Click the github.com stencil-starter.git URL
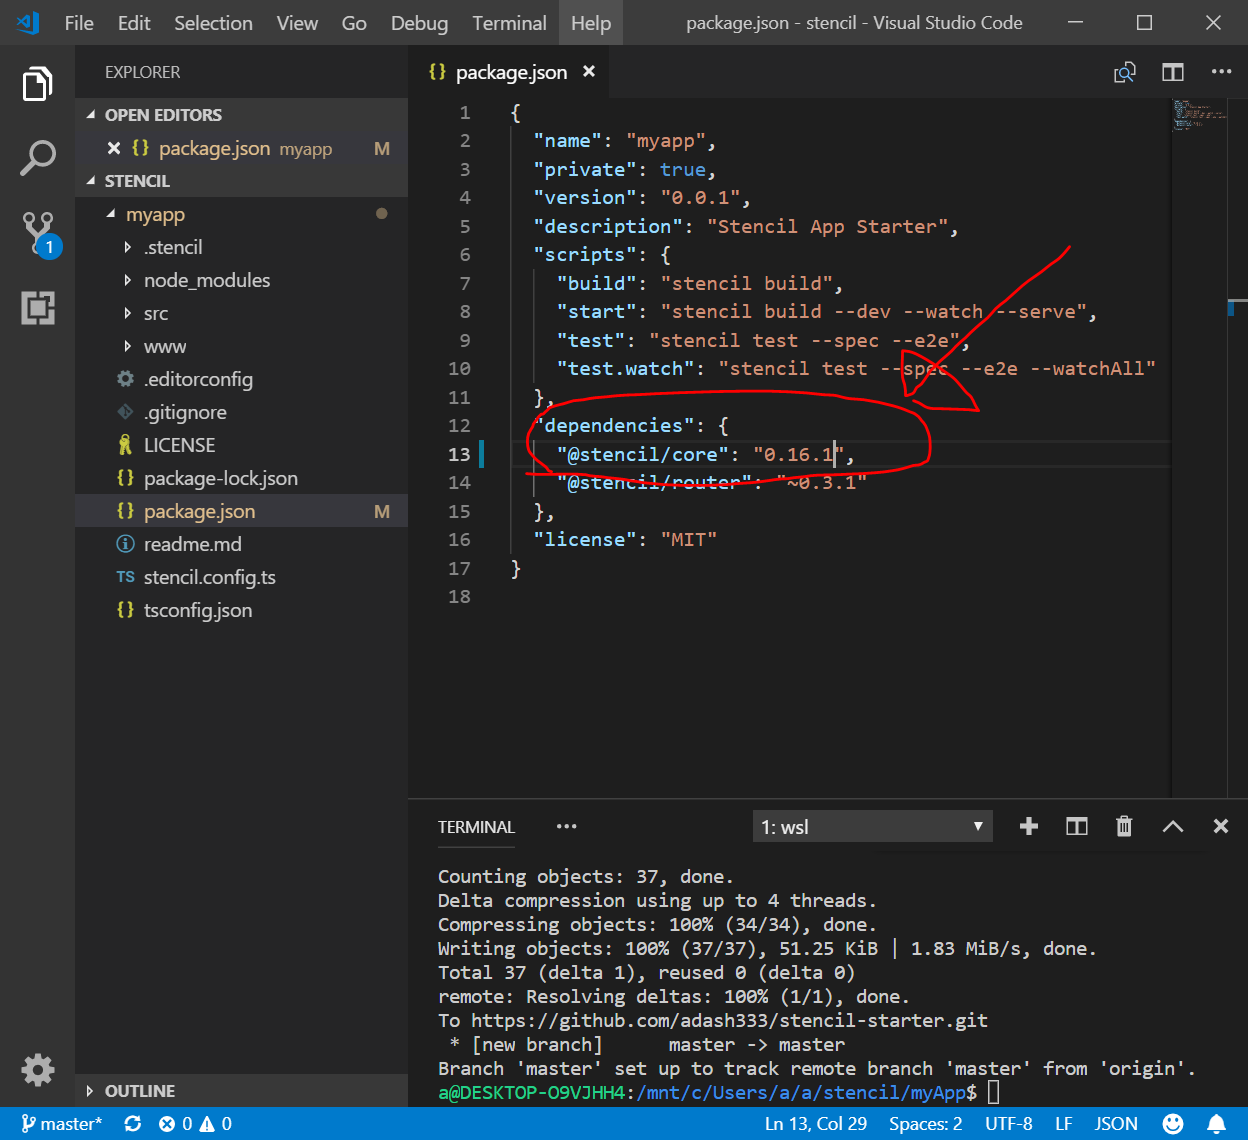The width and height of the screenshot is (1248, 1140). [x=729, y=1021]
